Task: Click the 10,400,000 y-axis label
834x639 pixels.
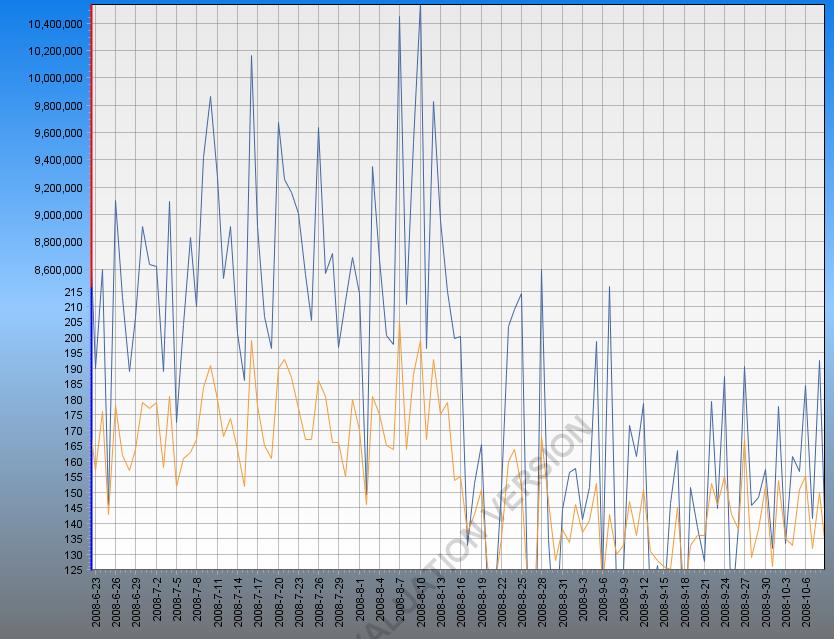Action: click(55, 24)
